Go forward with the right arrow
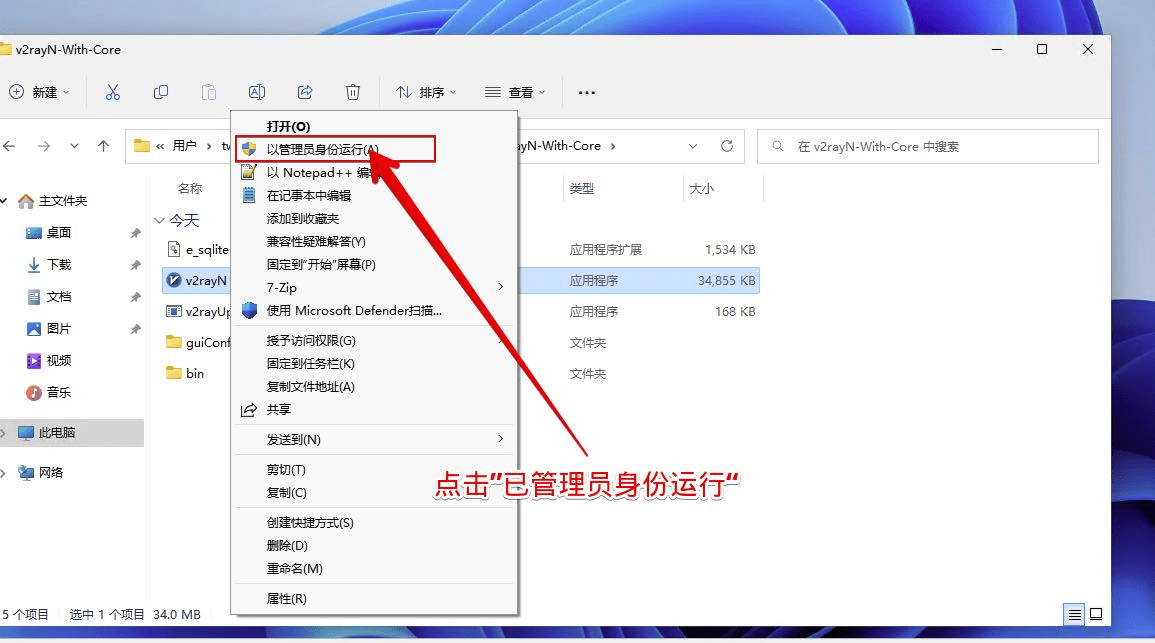1155x643 pixels. click(44, 146)
